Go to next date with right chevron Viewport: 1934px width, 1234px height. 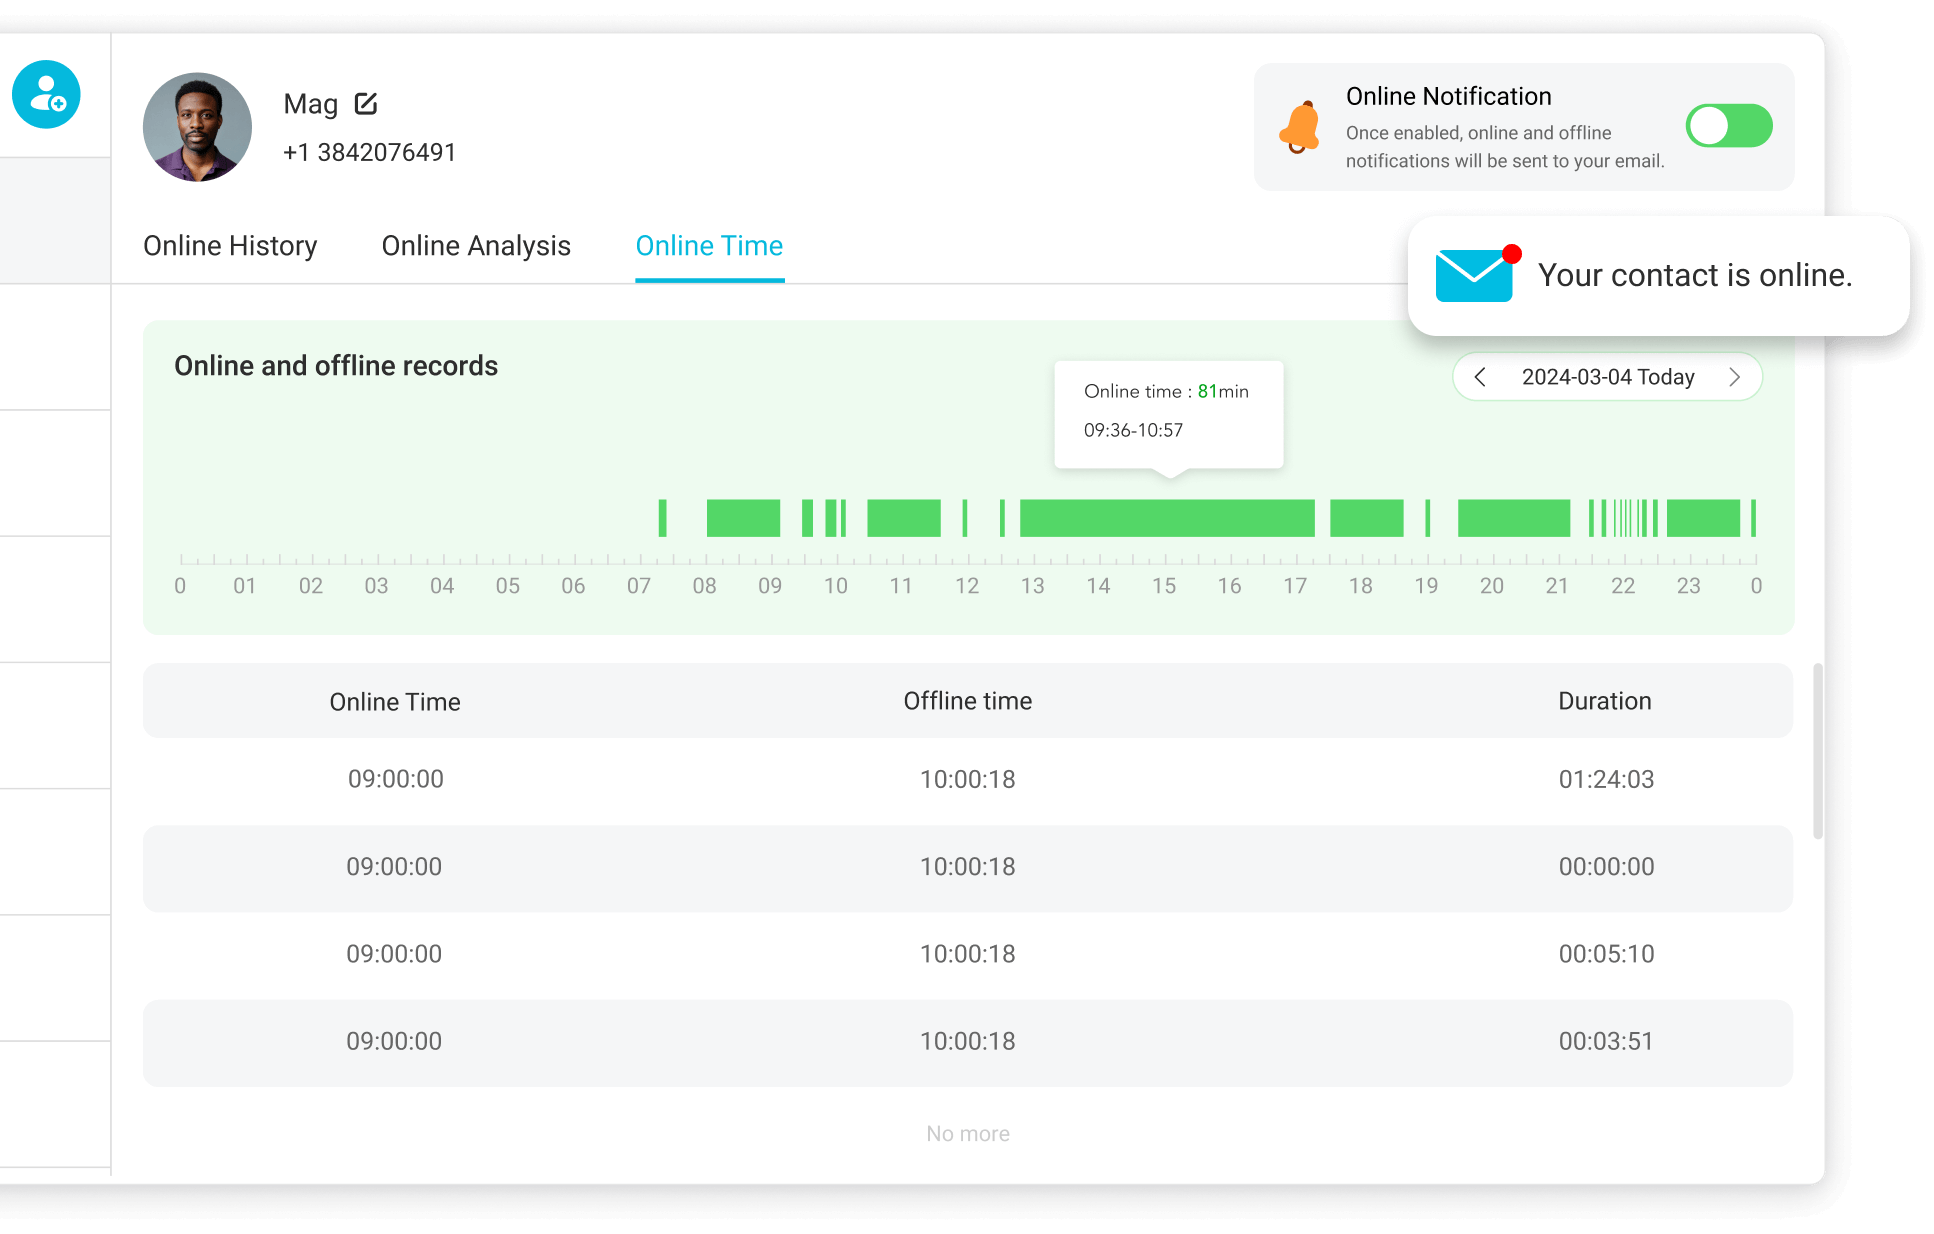(1735, 377)
